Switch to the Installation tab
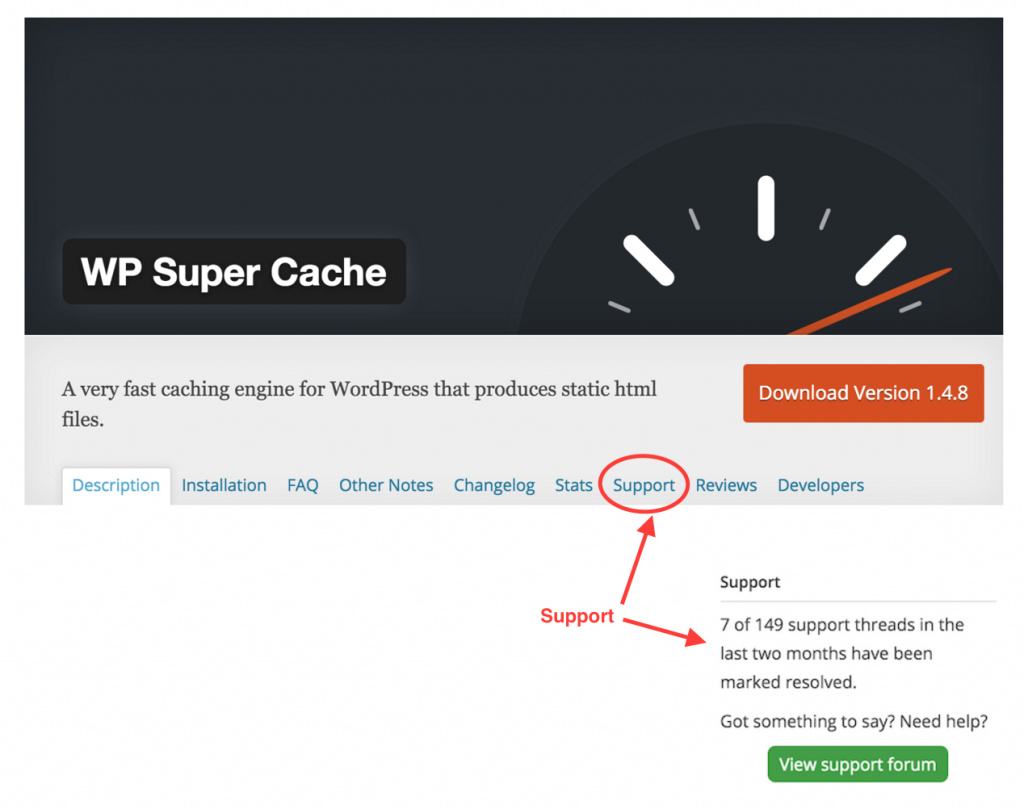Viewport: 1024px width, 809px height. 224,485
